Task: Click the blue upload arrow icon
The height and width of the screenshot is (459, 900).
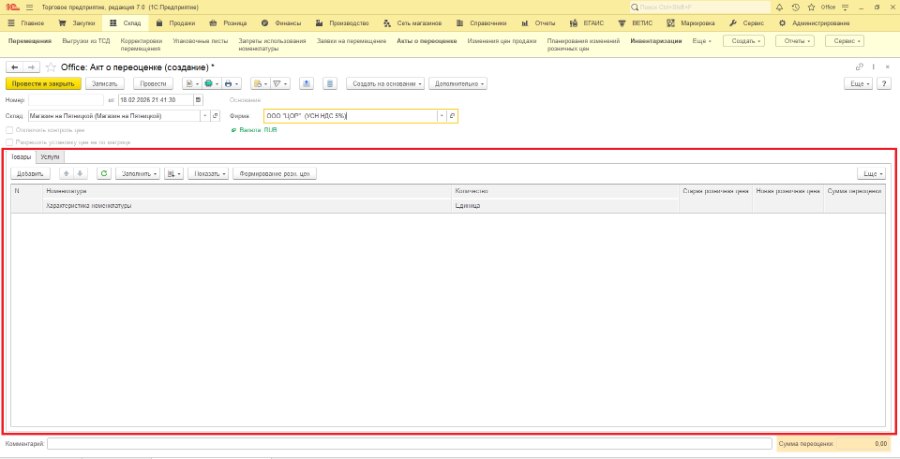Action: pyautogui.click(x=307, y=84)
